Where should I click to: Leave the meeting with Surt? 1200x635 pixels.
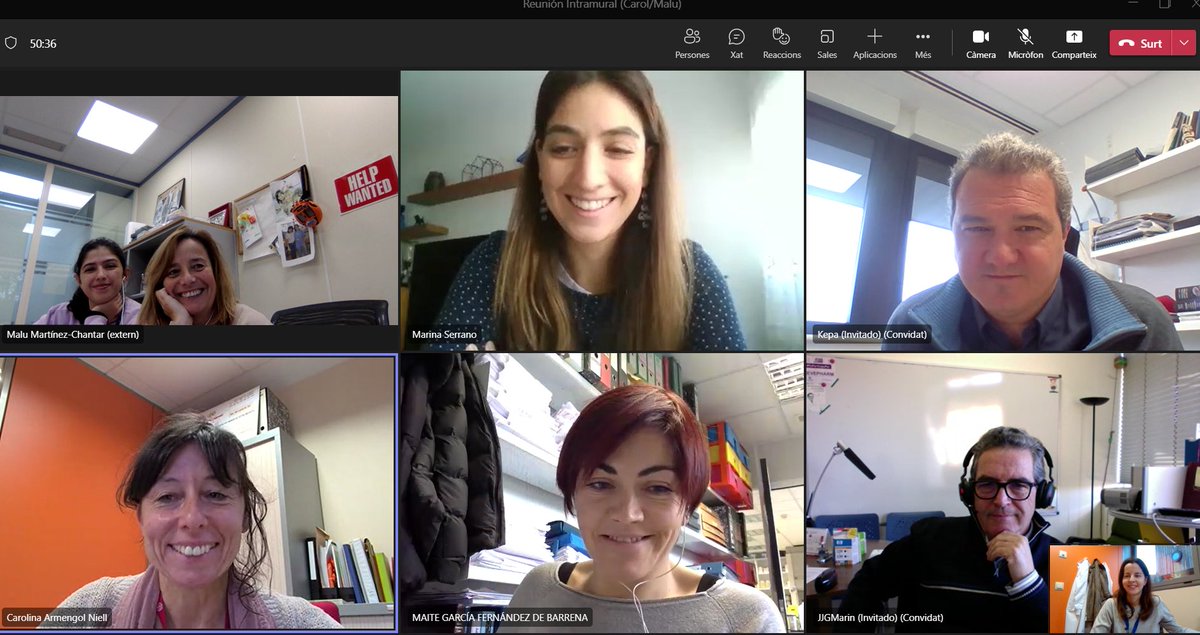click(1141, 43)
